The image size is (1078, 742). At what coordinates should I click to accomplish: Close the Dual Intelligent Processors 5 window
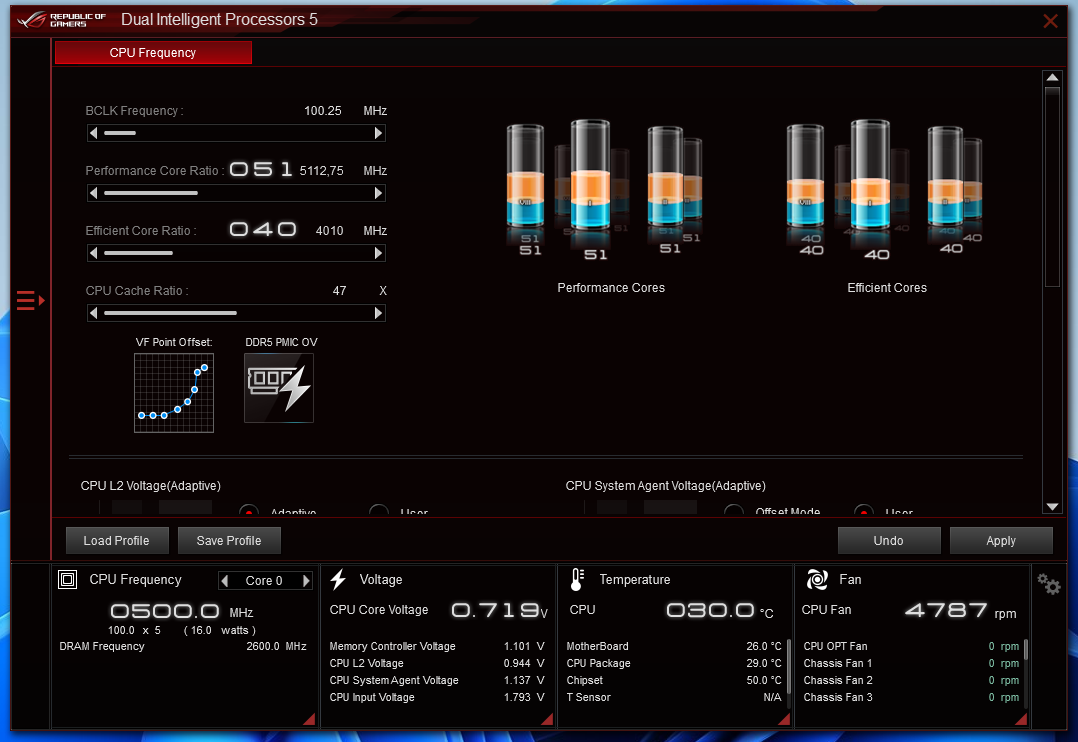click(1050, 21)
